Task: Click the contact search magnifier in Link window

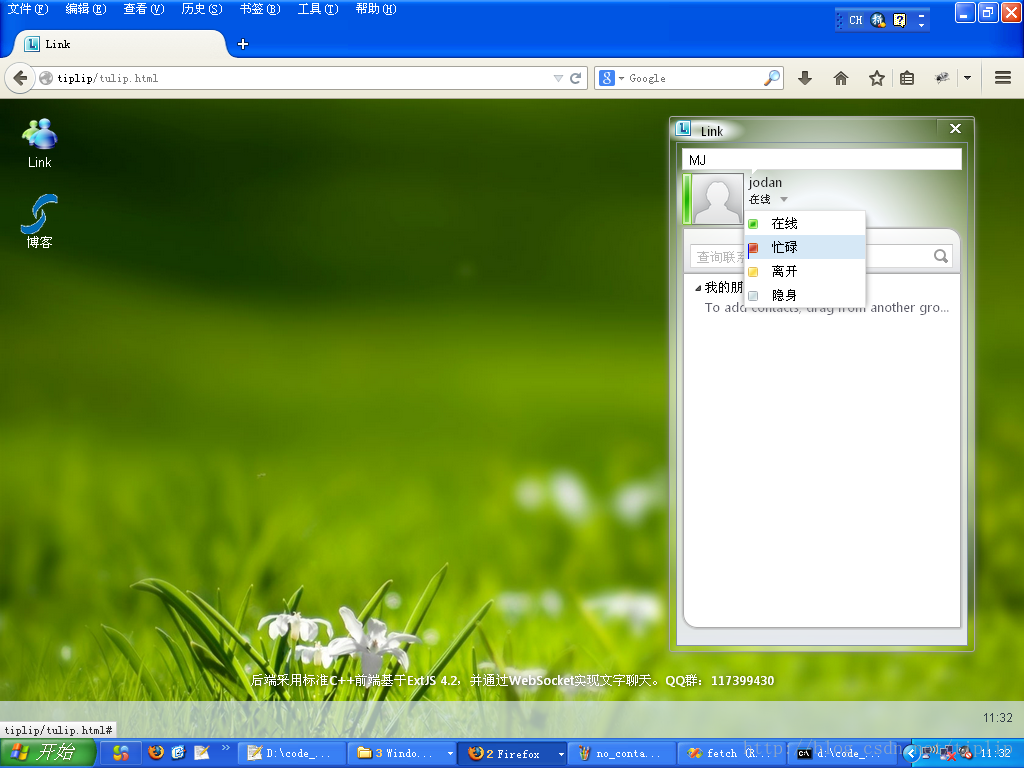Action: point(940,256)
